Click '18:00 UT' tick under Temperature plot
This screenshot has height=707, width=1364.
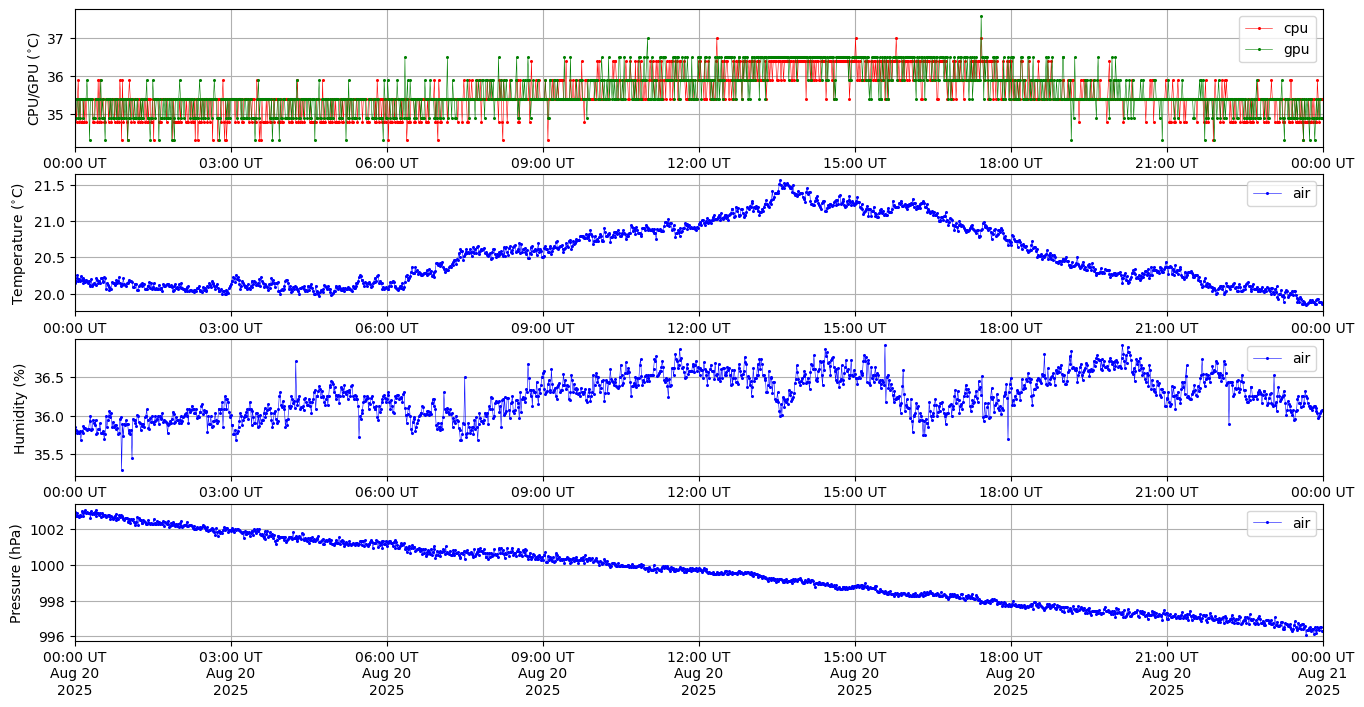coord(1011,328)
